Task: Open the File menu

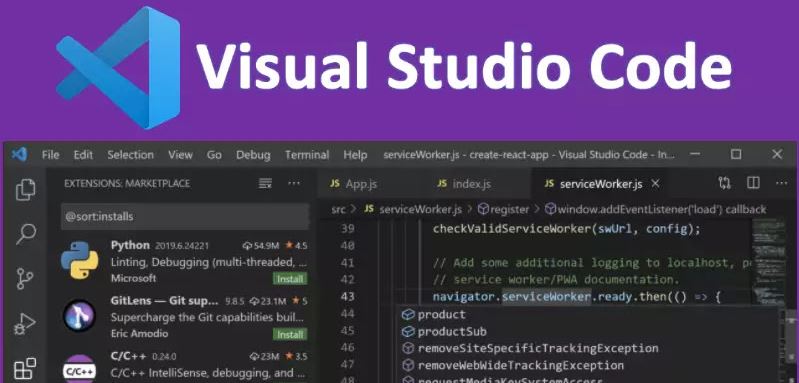Action: (x=50, y=154)
